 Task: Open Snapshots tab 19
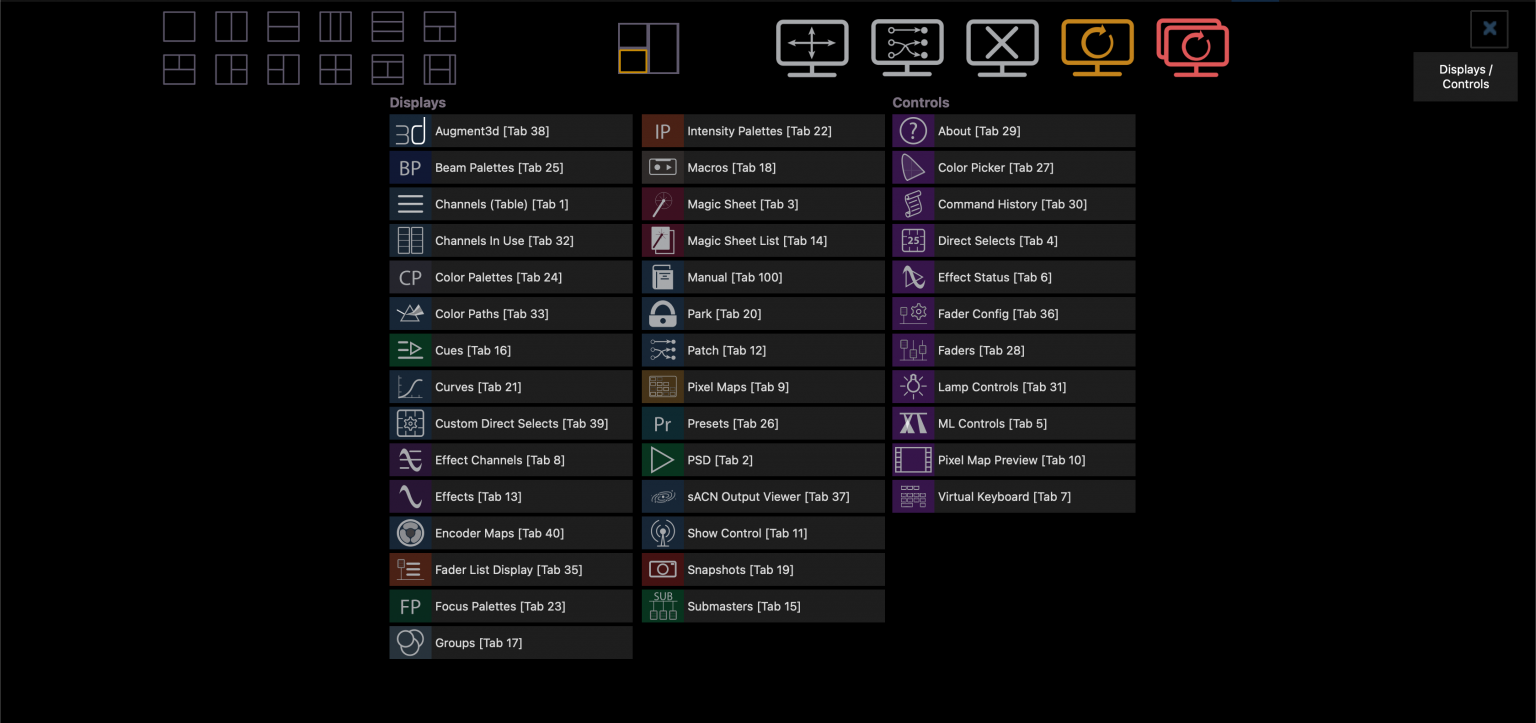(763, 569)
